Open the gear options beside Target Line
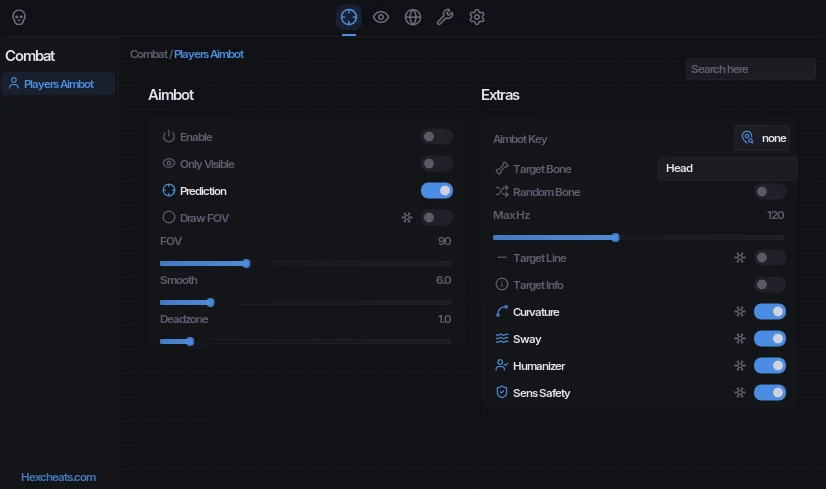Viewport: 826px width, 489px height. pos(740,258)
